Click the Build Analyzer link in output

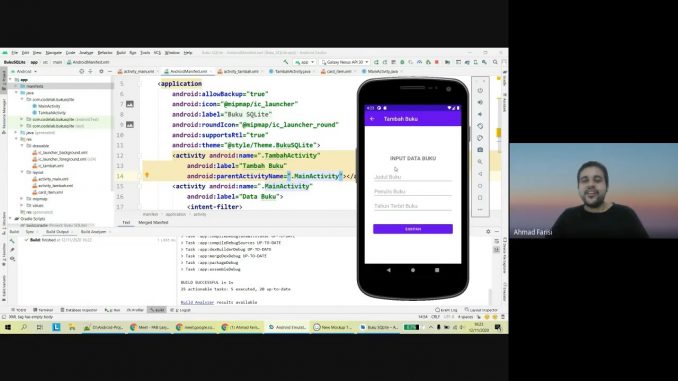tap(197, 302)
